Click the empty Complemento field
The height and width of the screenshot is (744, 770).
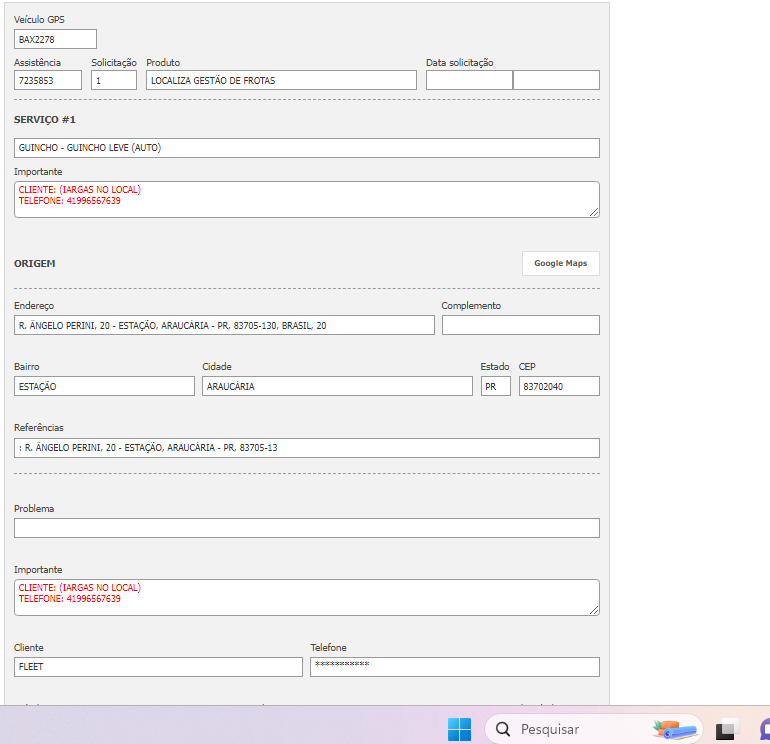(x=521, y=325)
